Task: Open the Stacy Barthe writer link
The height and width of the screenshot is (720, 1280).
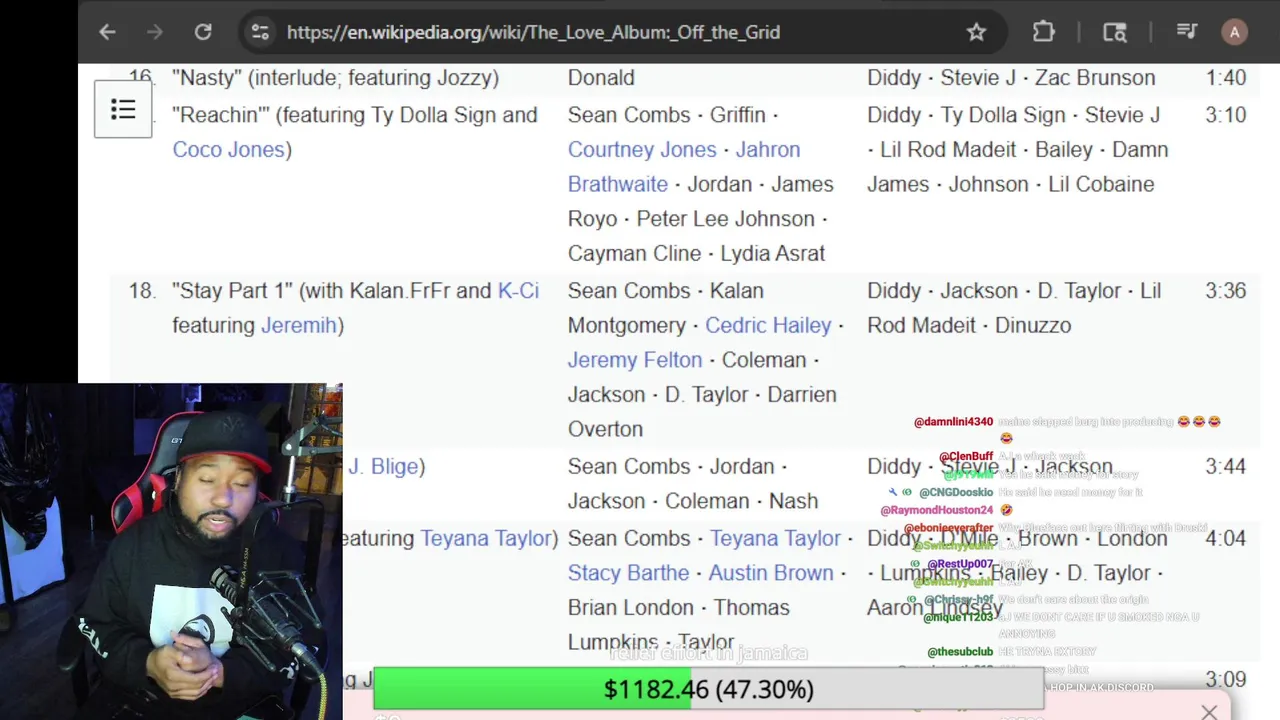Action: tap(628, 573)
